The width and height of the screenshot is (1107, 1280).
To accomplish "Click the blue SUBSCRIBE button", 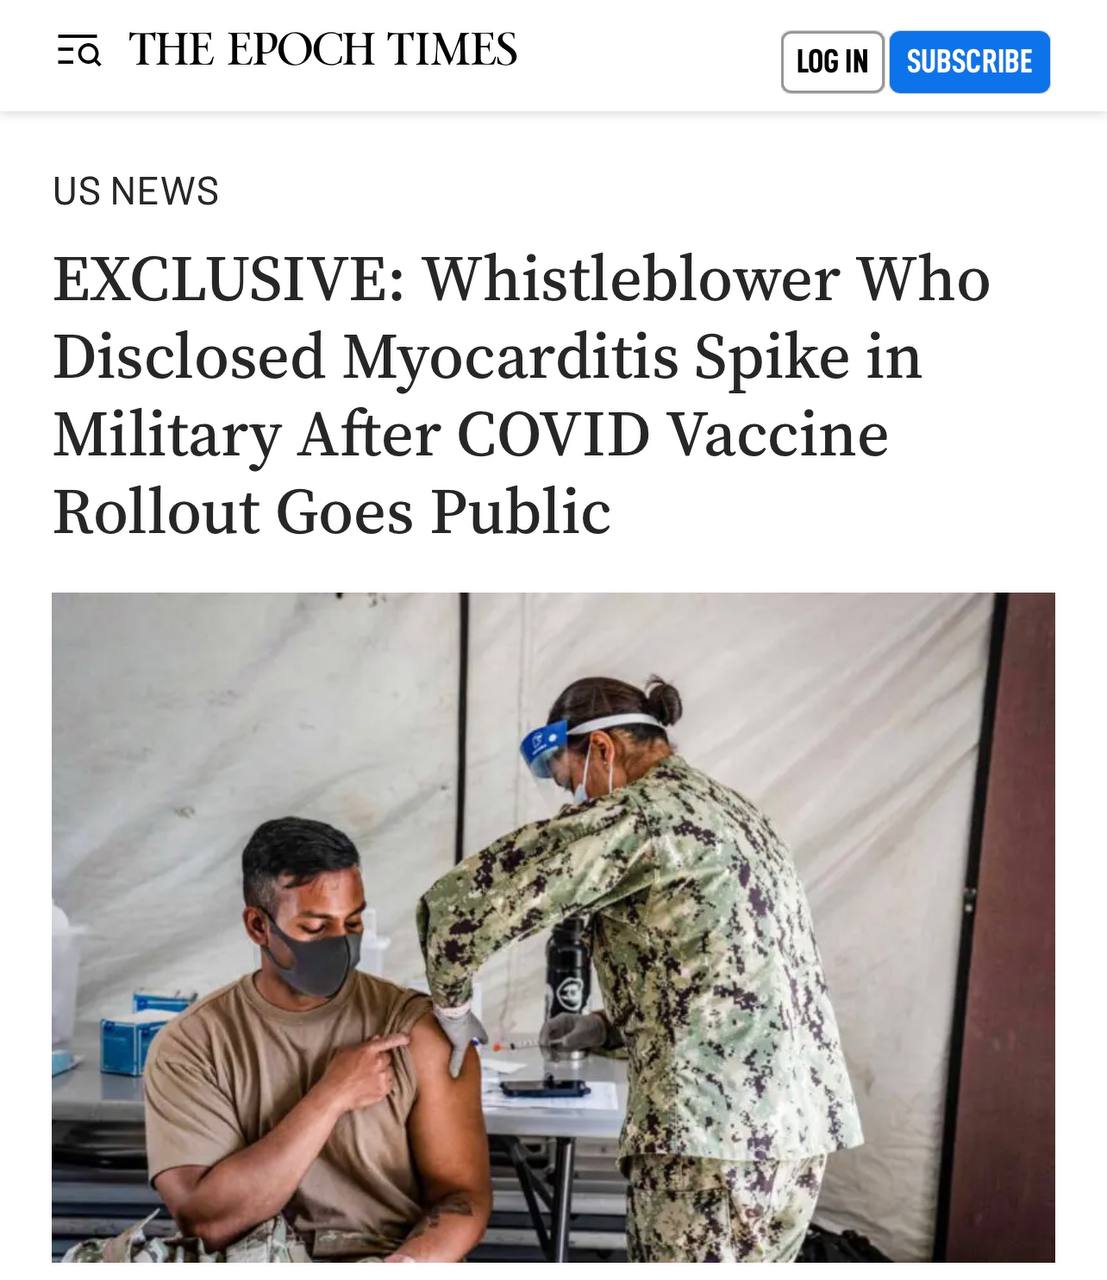I will [969, 62].
